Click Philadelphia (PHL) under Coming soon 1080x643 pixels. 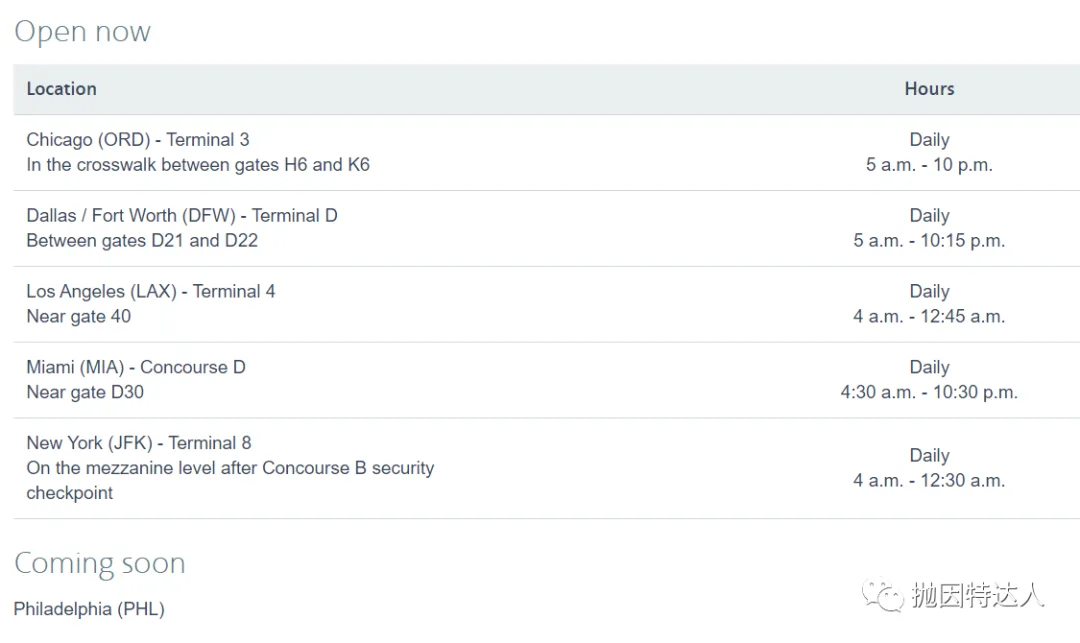tap(89, 609)
